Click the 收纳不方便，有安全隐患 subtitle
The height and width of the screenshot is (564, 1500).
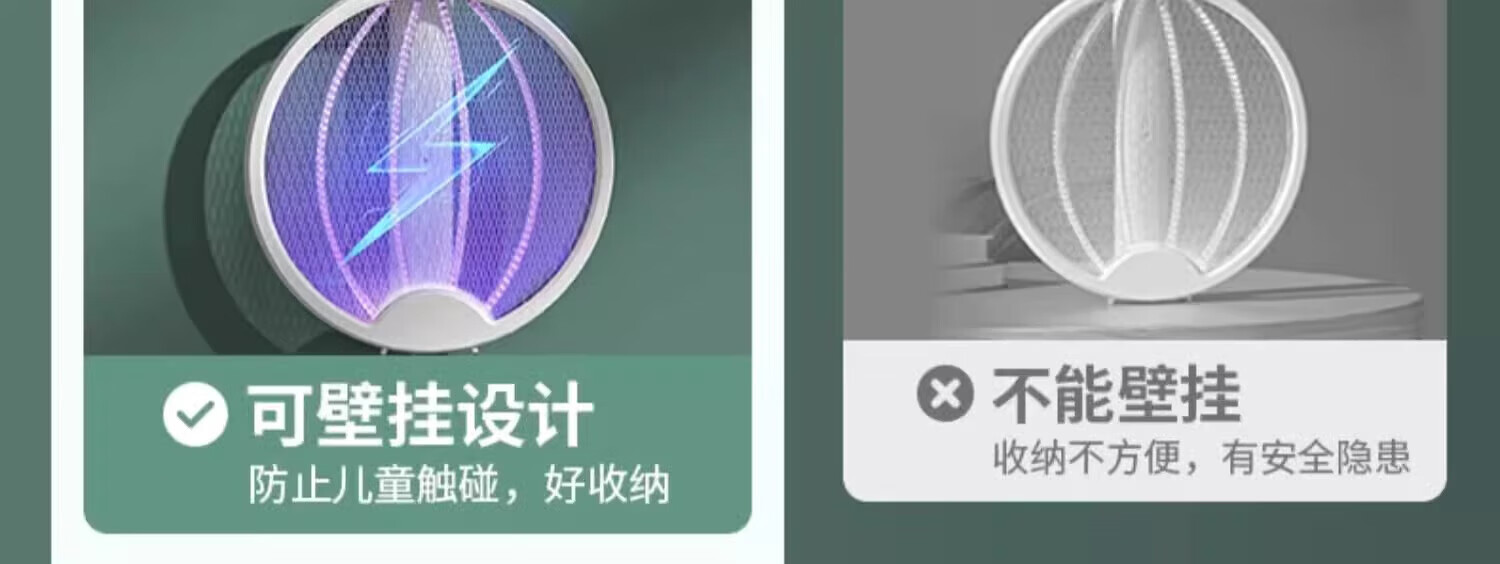pos(1201,457)
